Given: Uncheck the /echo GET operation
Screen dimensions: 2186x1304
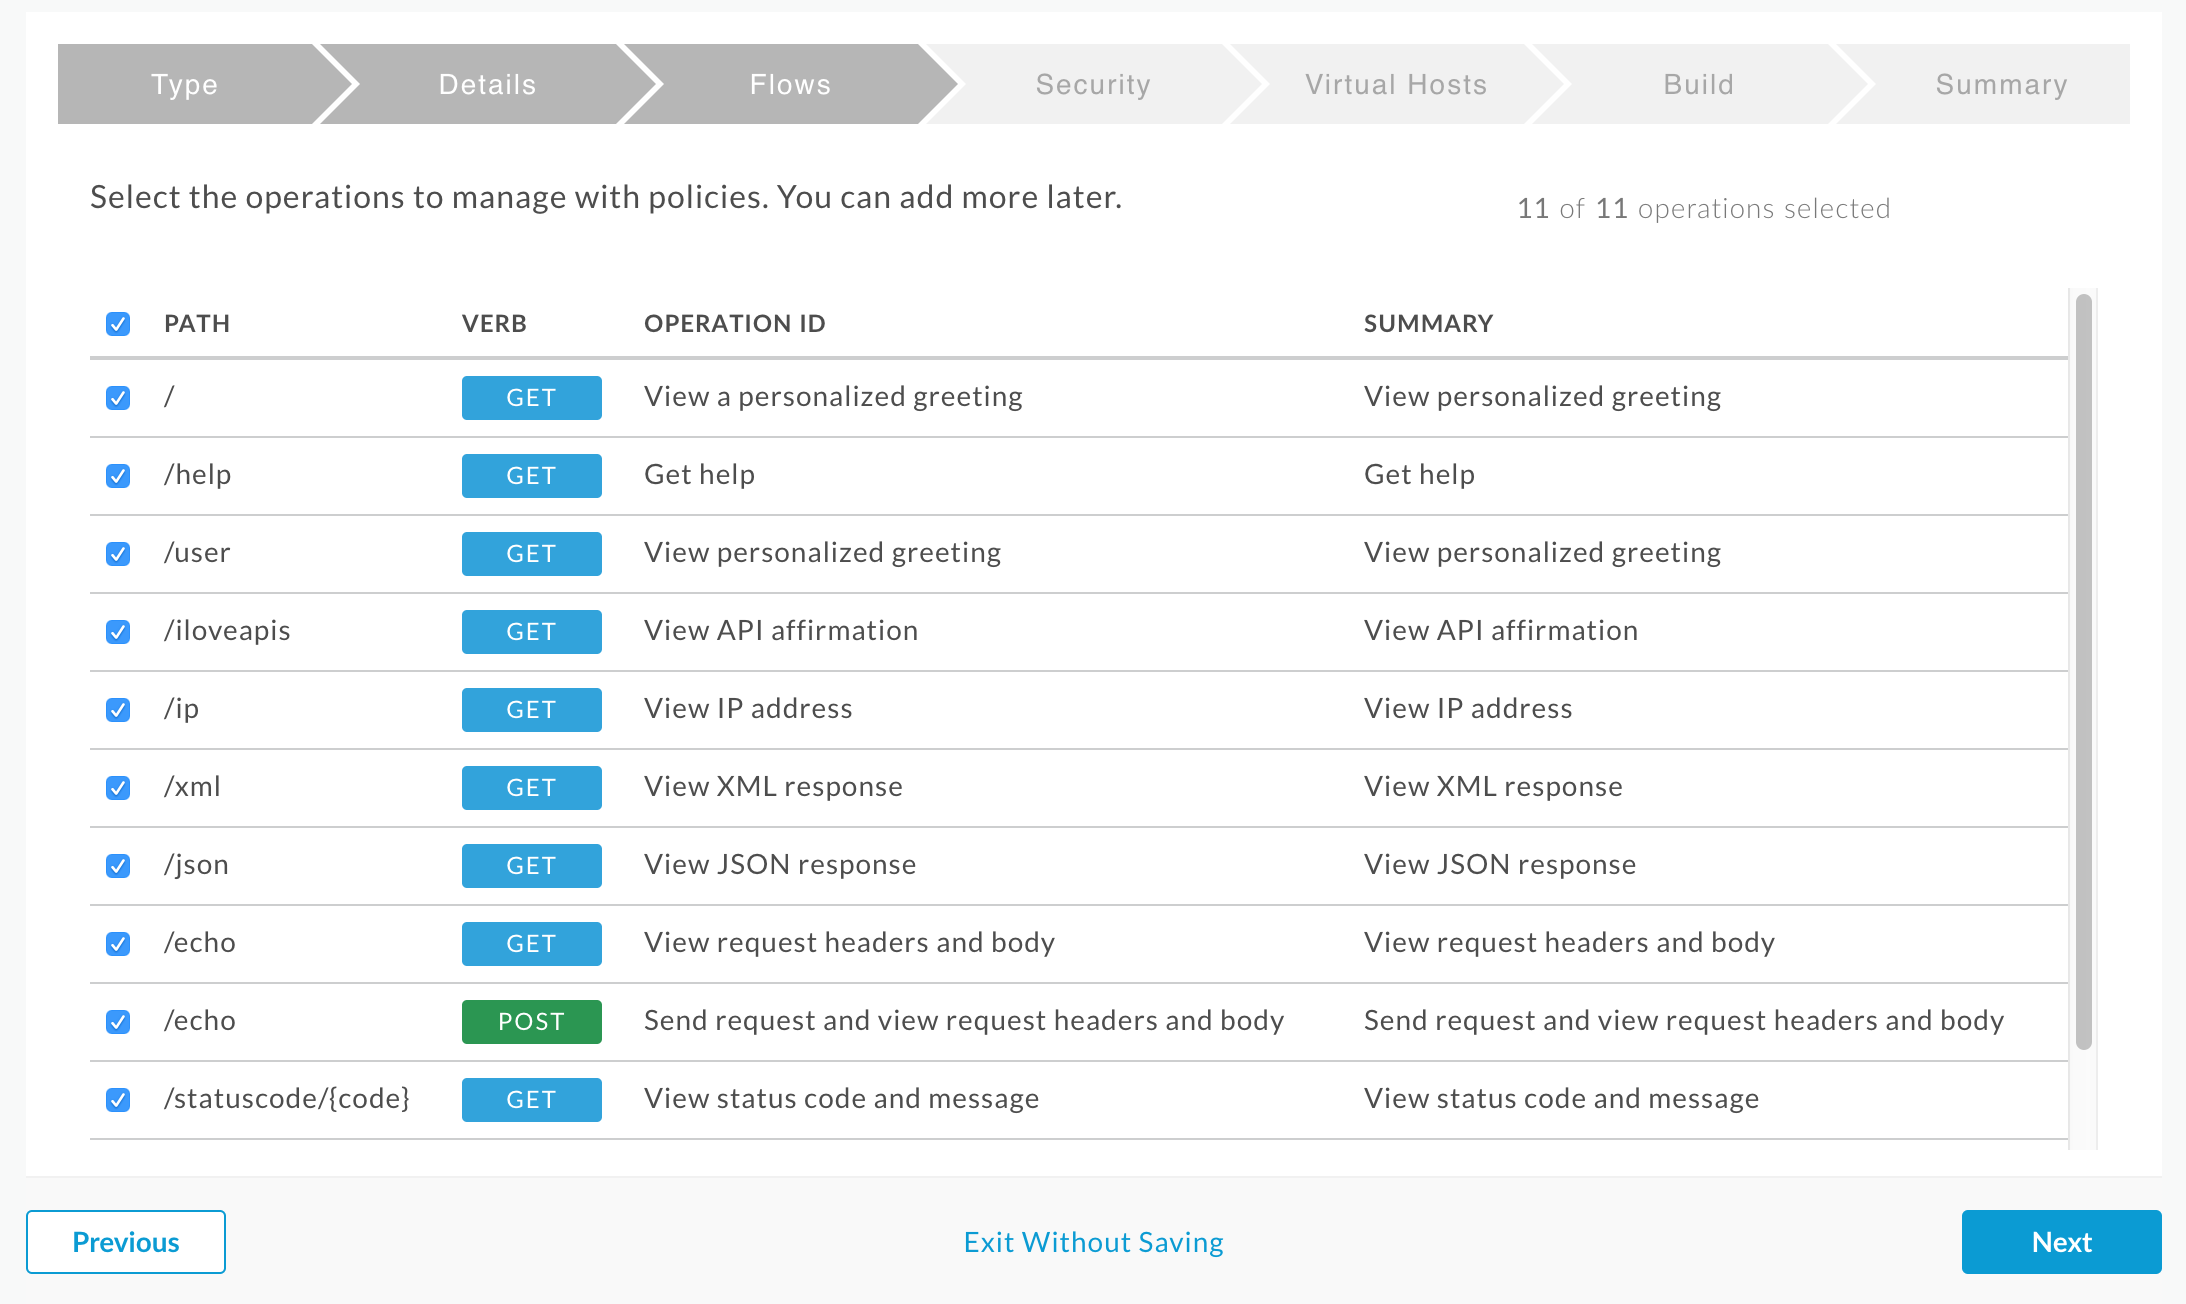Looking at the screenshot, I should (x=121, y=942).
